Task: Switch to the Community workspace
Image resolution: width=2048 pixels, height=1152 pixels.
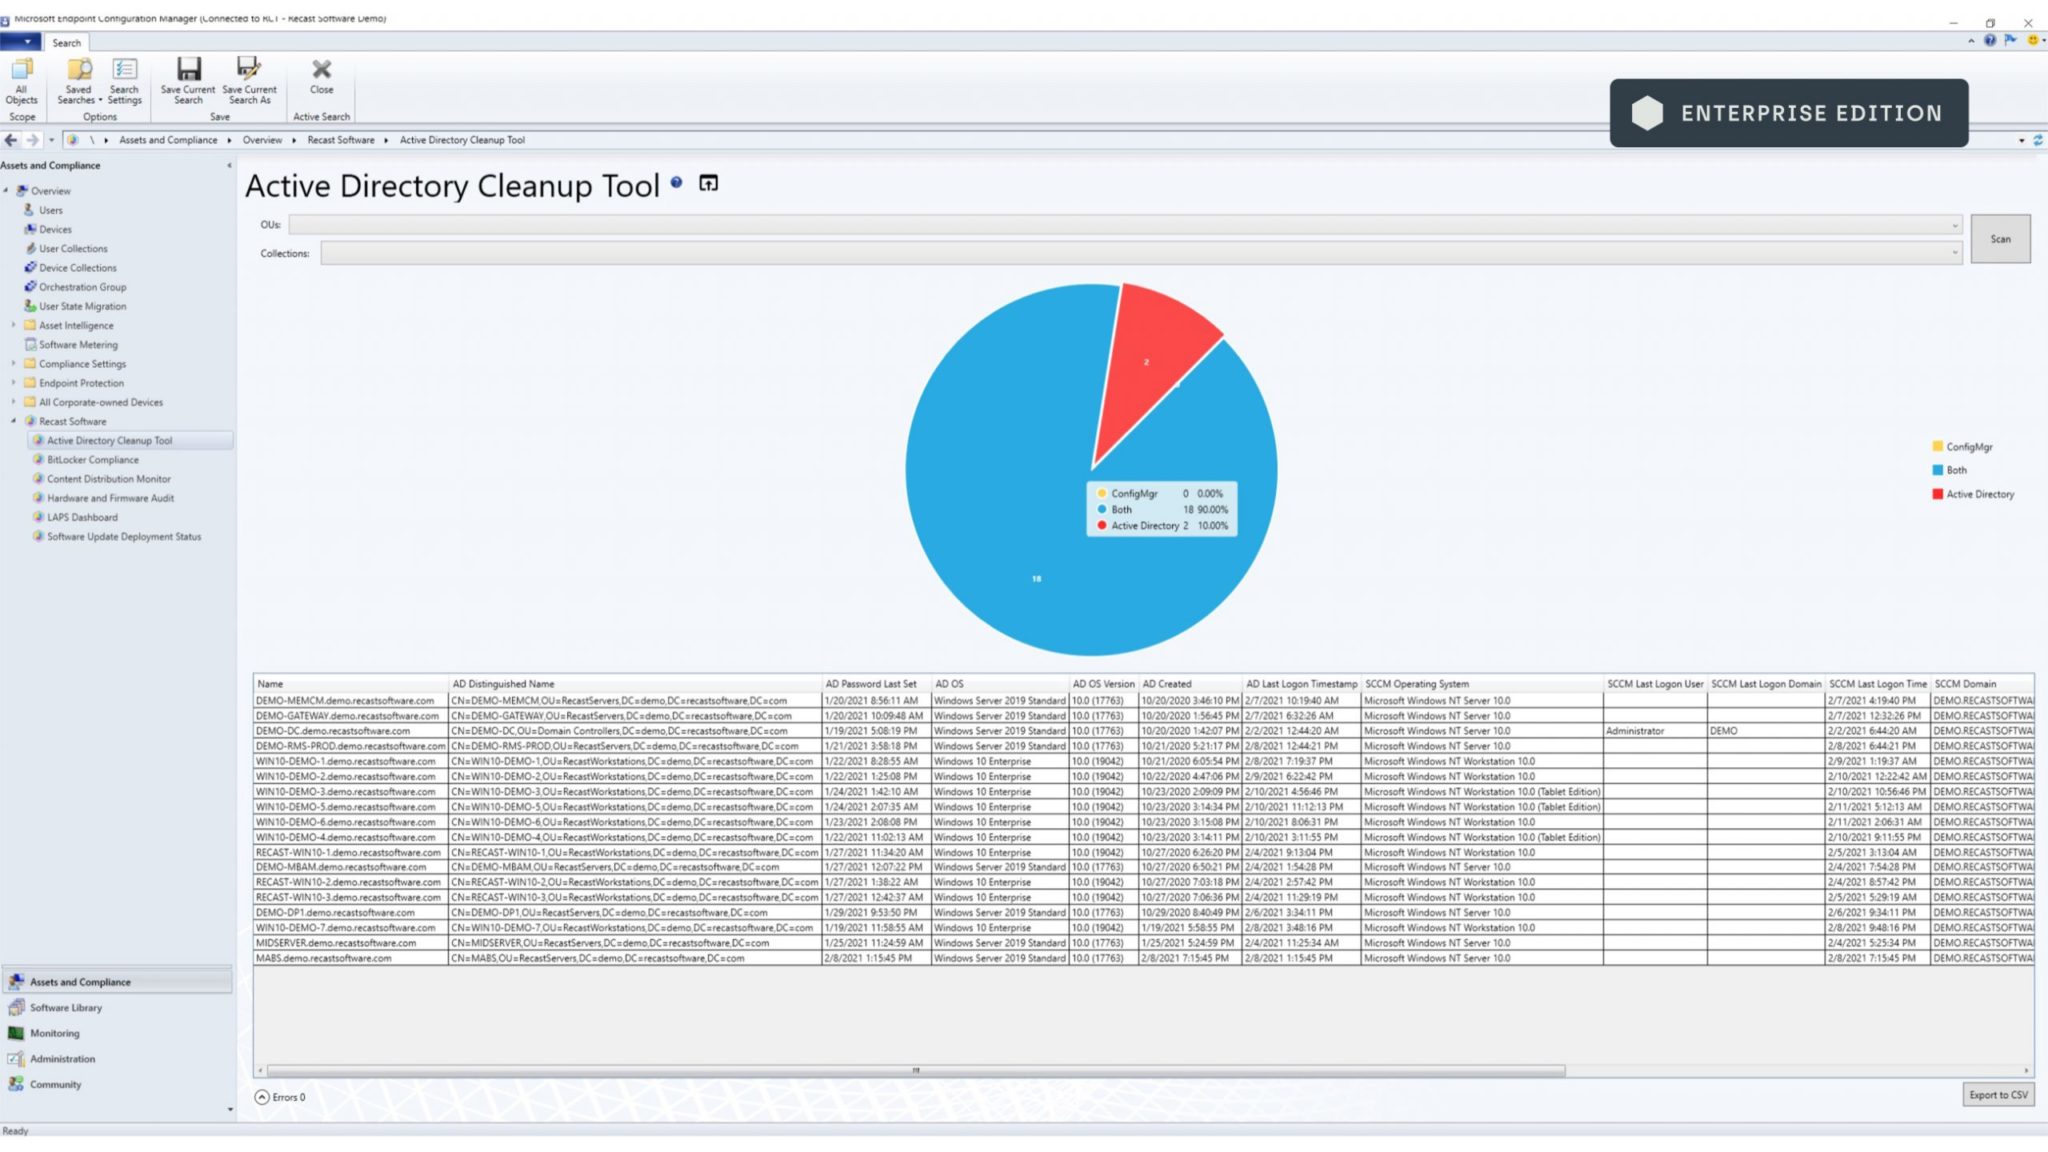Action: point(55,1084)
